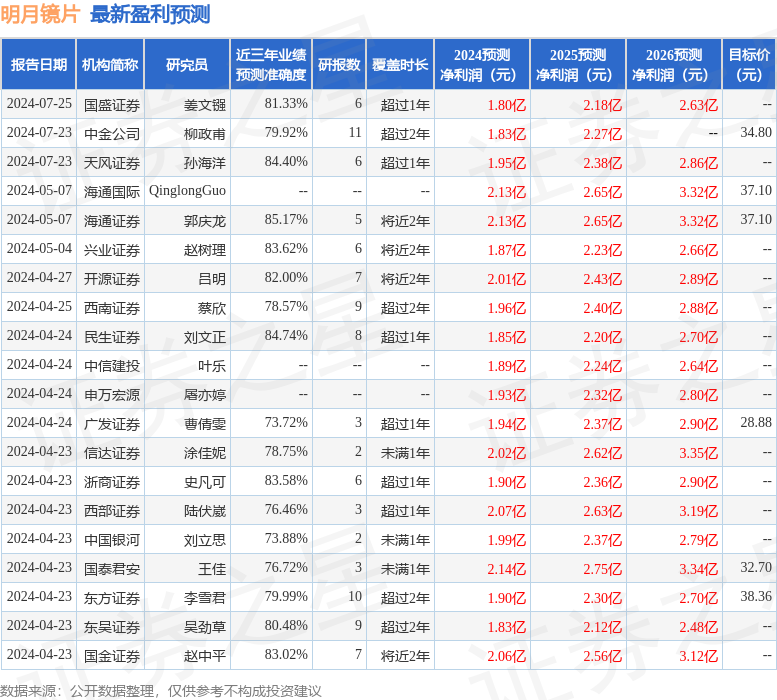Click researcher name 吴劲草
777x700 pixels.
click(205, 627)
